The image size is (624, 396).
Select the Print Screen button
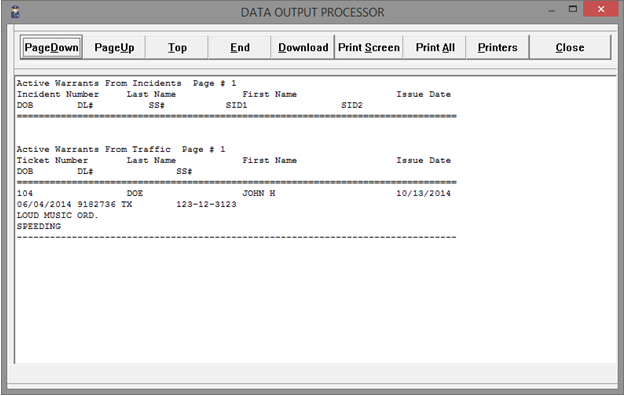369,47
